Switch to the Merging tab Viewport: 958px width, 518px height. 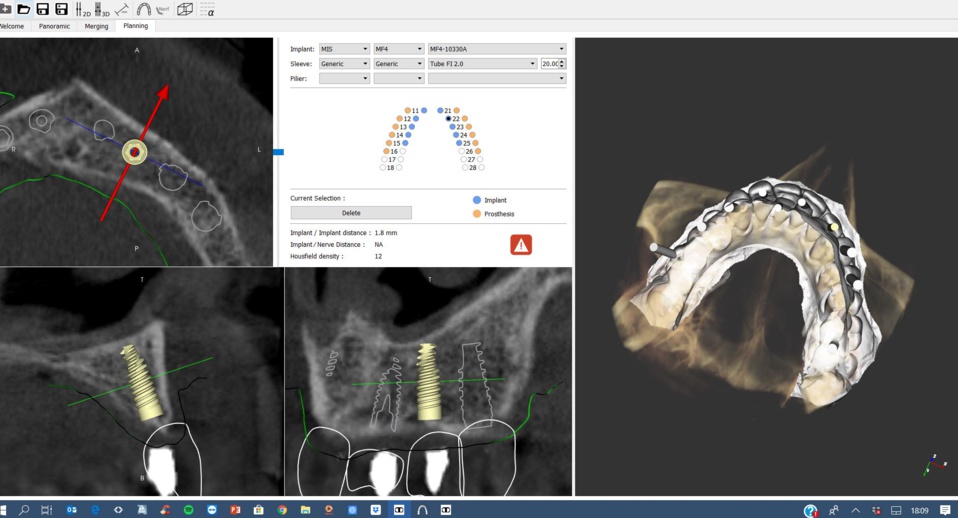pyautogui.click(x=96, y=26)
